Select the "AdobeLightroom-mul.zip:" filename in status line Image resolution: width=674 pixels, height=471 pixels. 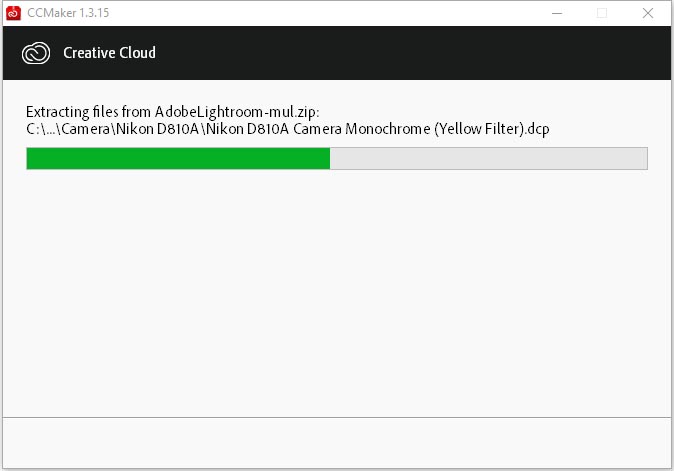[237, 112]
